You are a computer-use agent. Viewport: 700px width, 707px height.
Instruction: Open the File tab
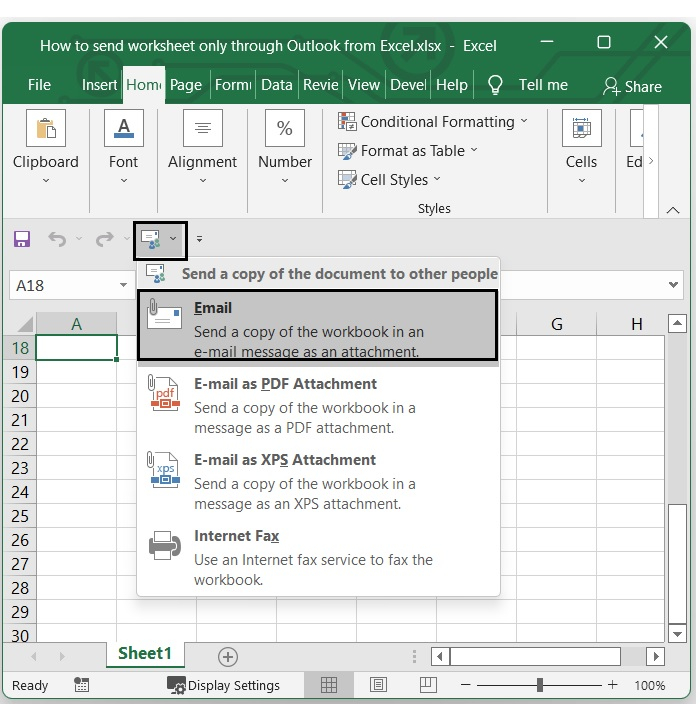39,85
